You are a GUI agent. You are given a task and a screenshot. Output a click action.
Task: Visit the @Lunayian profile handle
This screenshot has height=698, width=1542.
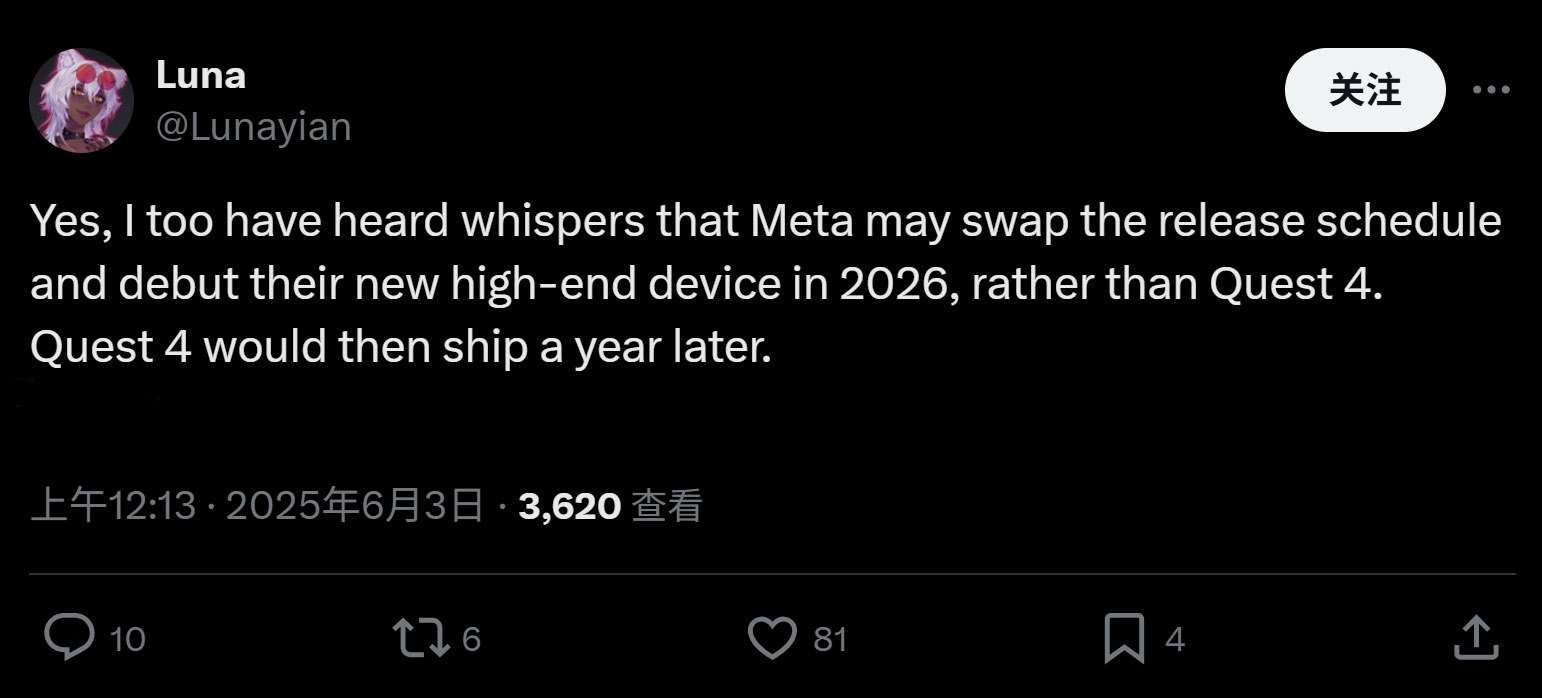point(255,126)
